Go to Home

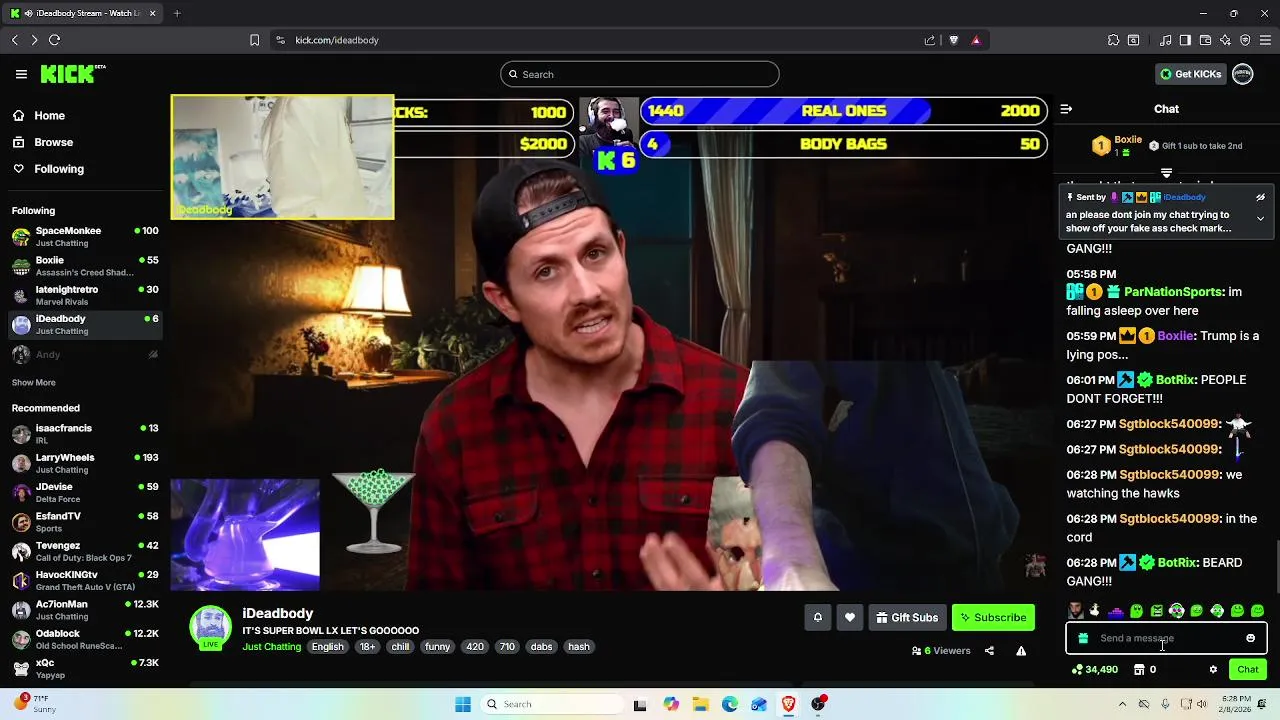40,116
